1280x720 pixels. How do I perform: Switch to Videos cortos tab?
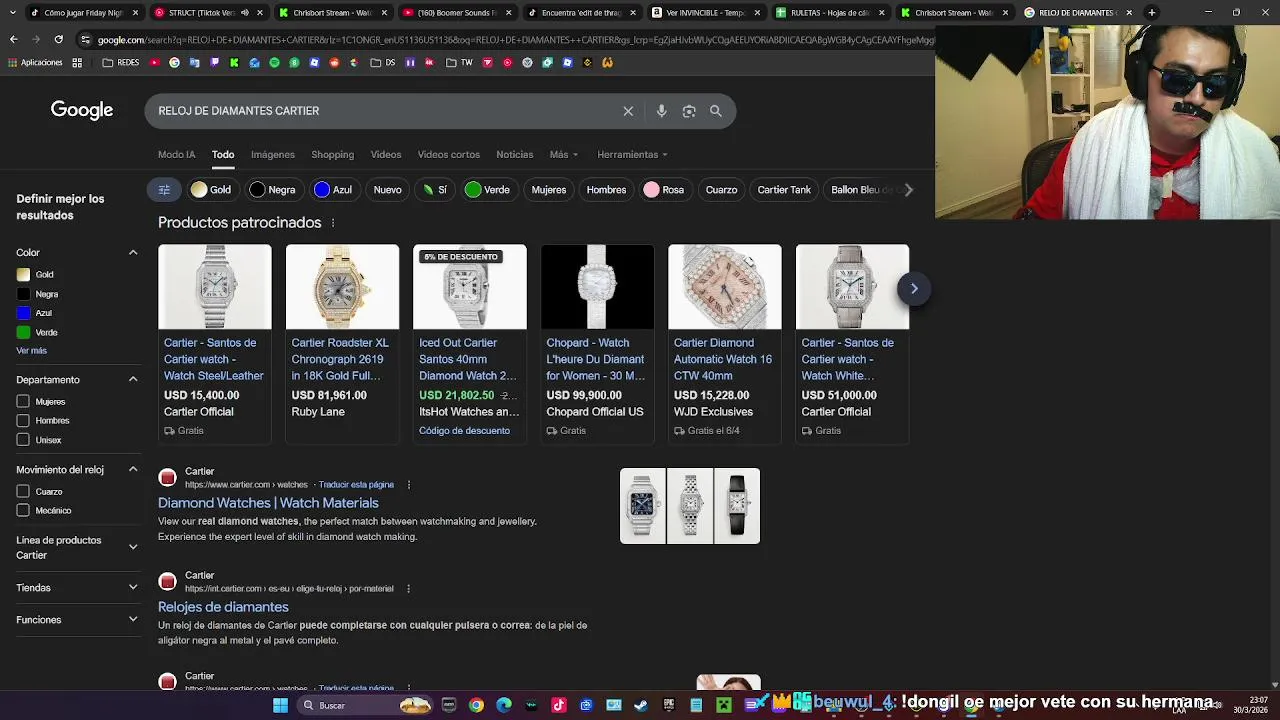tap(449, 155)
